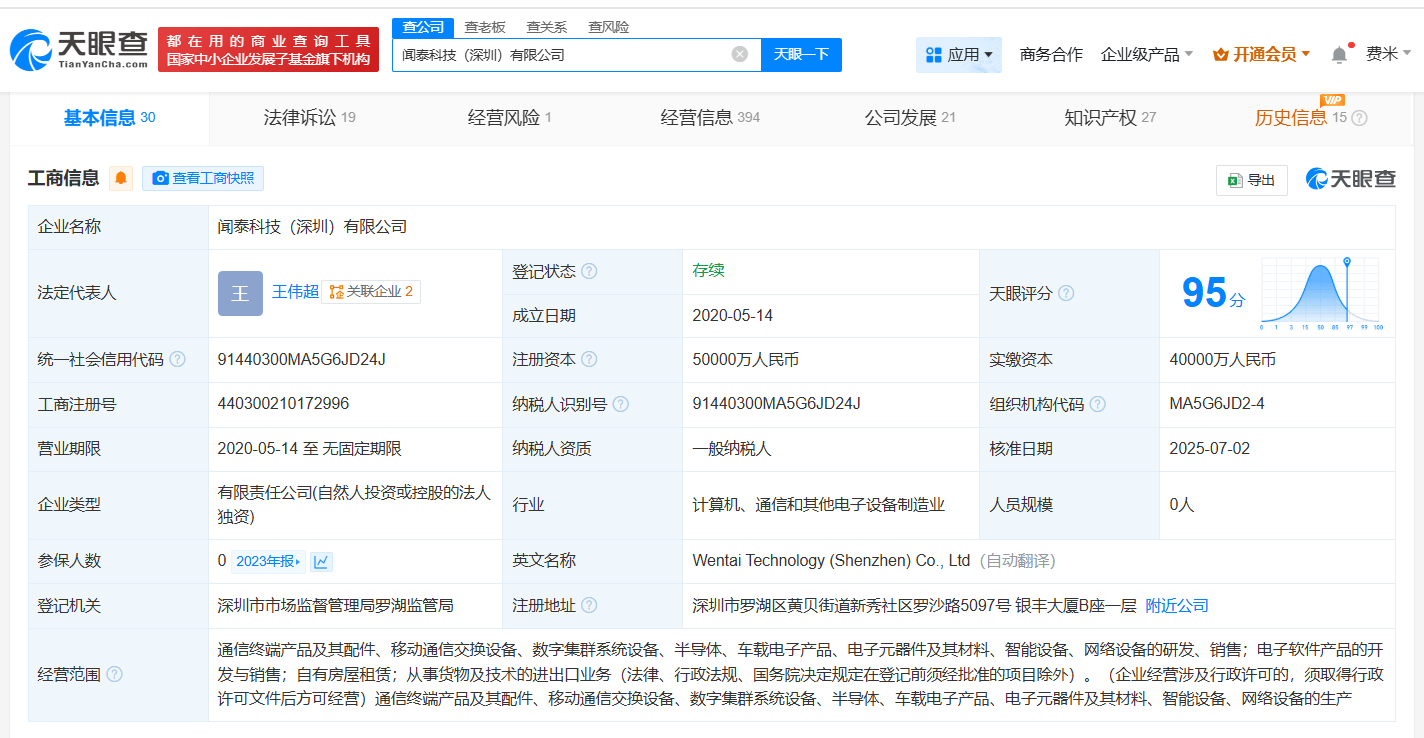Click the 天眼查 watermark logo beside export
Screen dimensions: 1424x738
[x=1350, y=179]
